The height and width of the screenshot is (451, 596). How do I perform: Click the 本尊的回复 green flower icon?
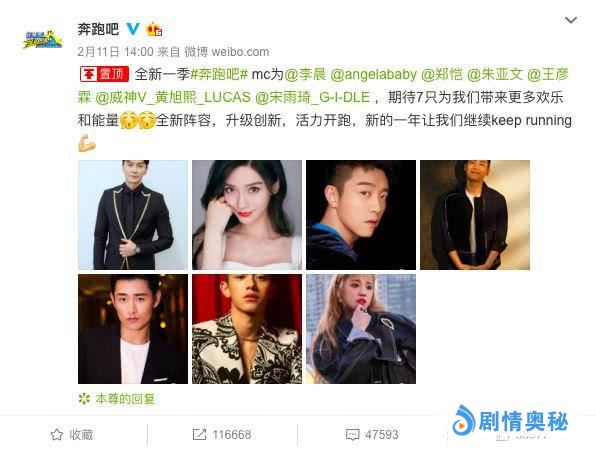point(84,399)
